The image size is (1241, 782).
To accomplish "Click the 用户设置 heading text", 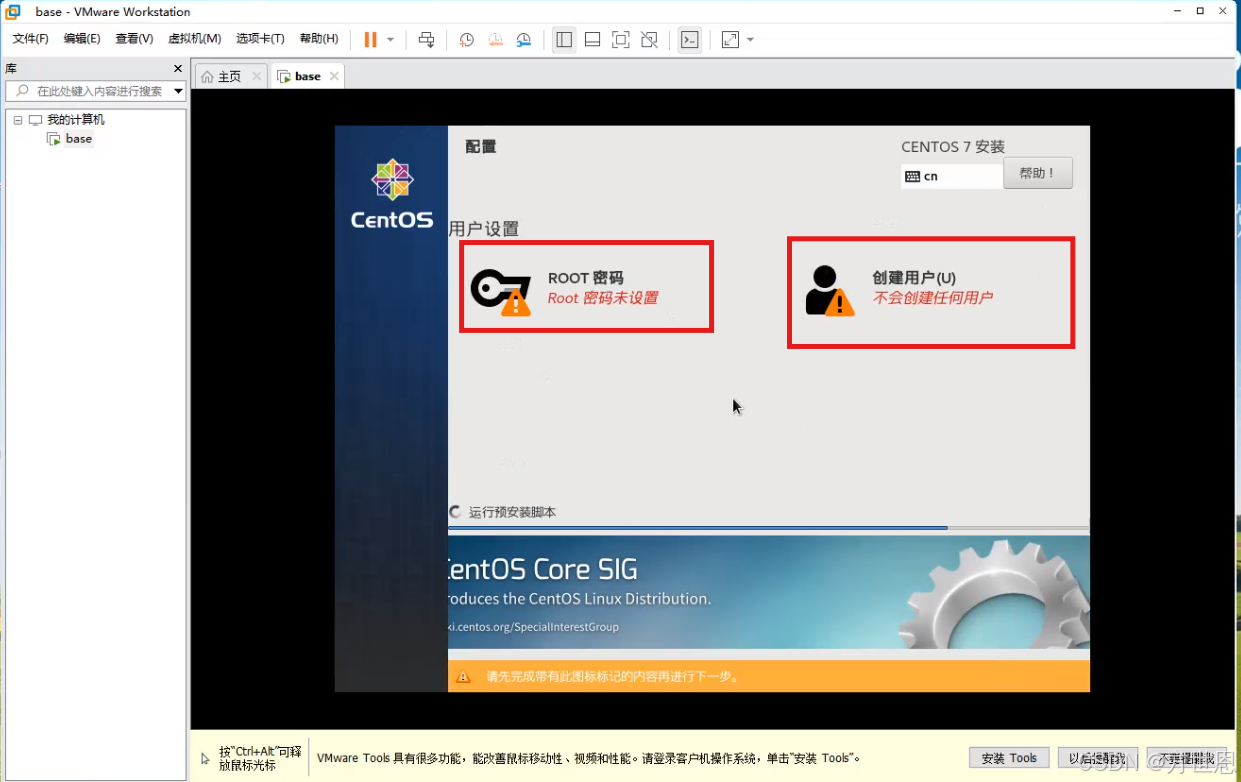I will tap(484, 229).
